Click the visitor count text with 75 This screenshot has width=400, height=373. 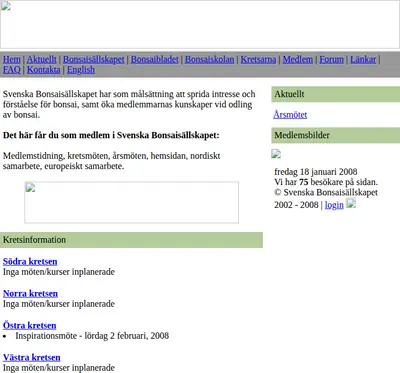click(x=326, y=182)
